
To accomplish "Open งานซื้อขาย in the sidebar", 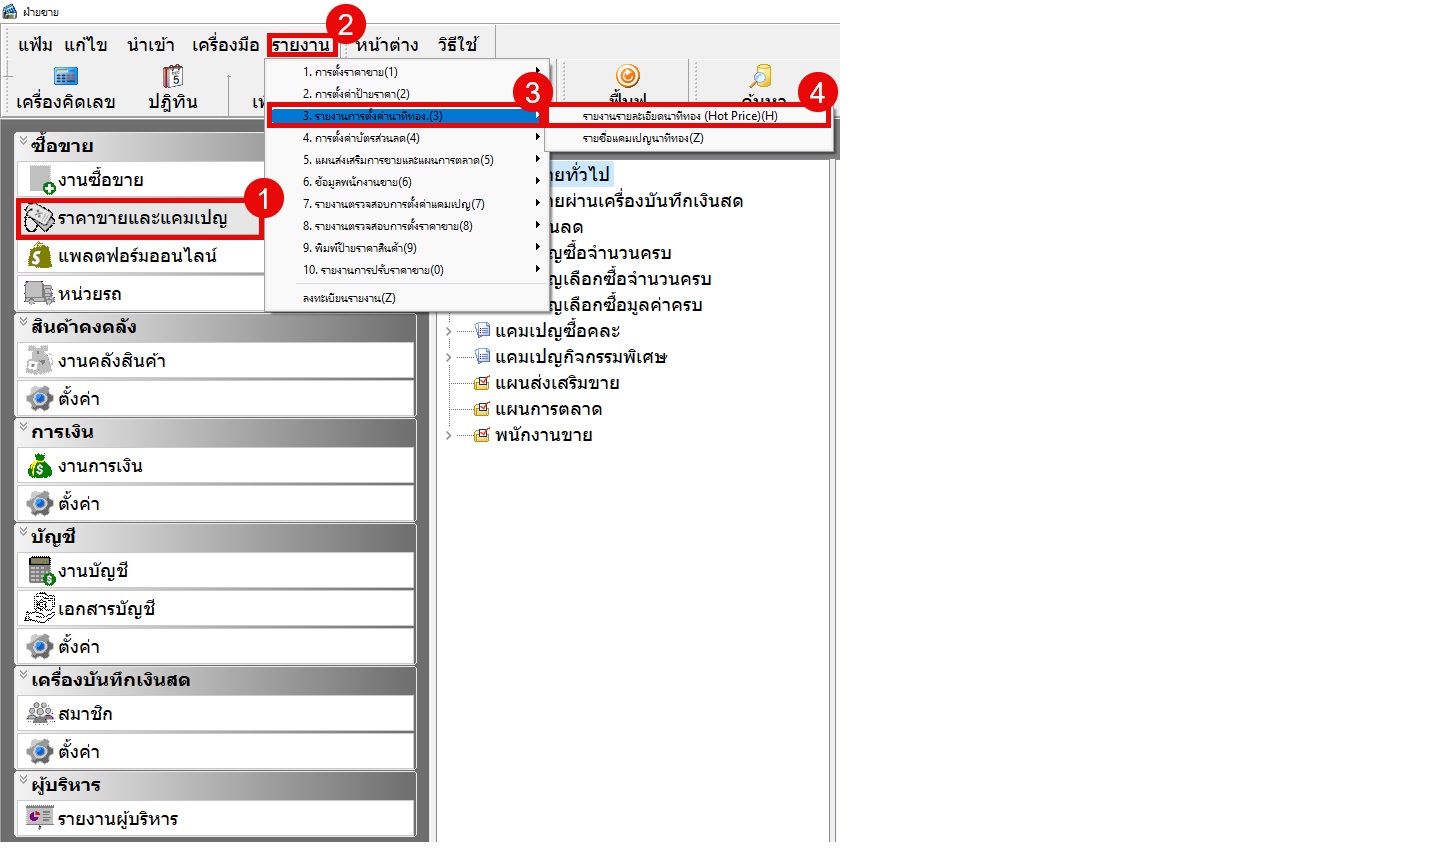I will coord(100,180).
